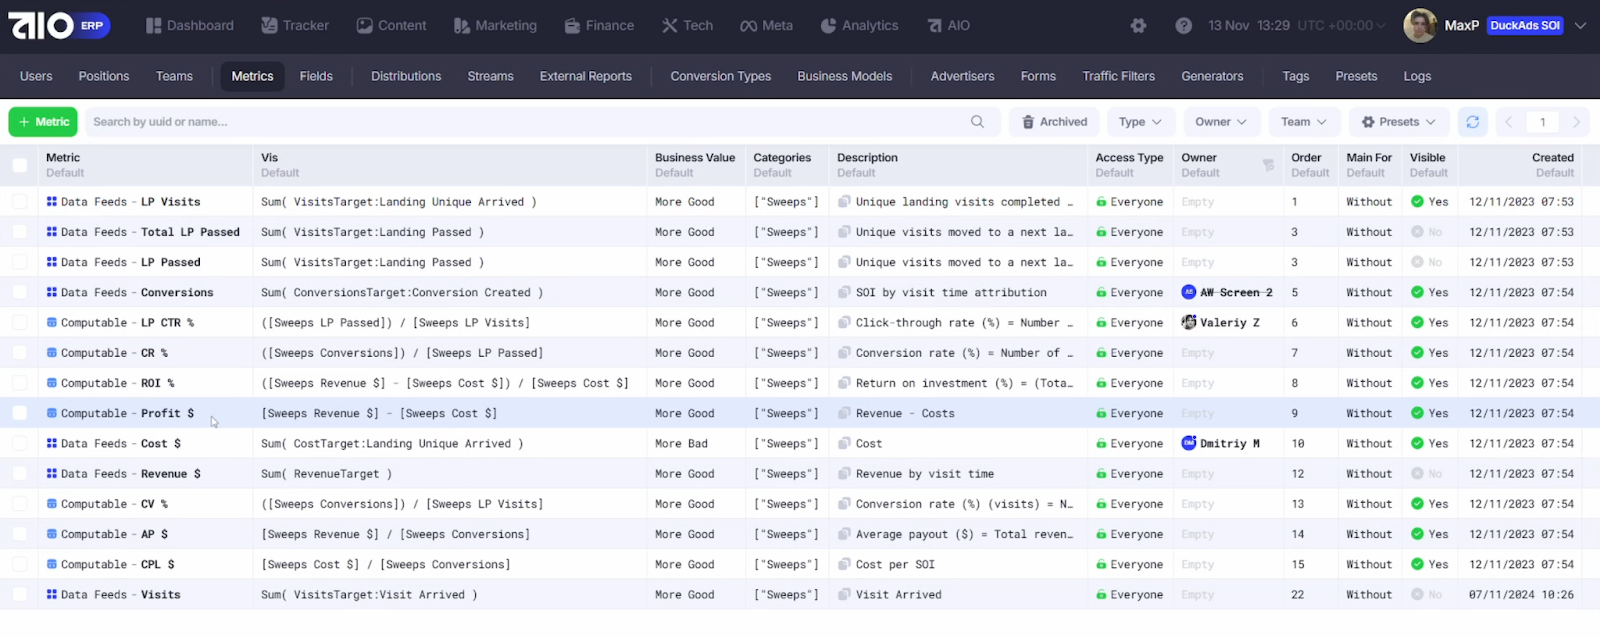The width and height of the screenshot is (1600, 639).
Task: Click the MaxP user avatar
Action: (1419, 26)
